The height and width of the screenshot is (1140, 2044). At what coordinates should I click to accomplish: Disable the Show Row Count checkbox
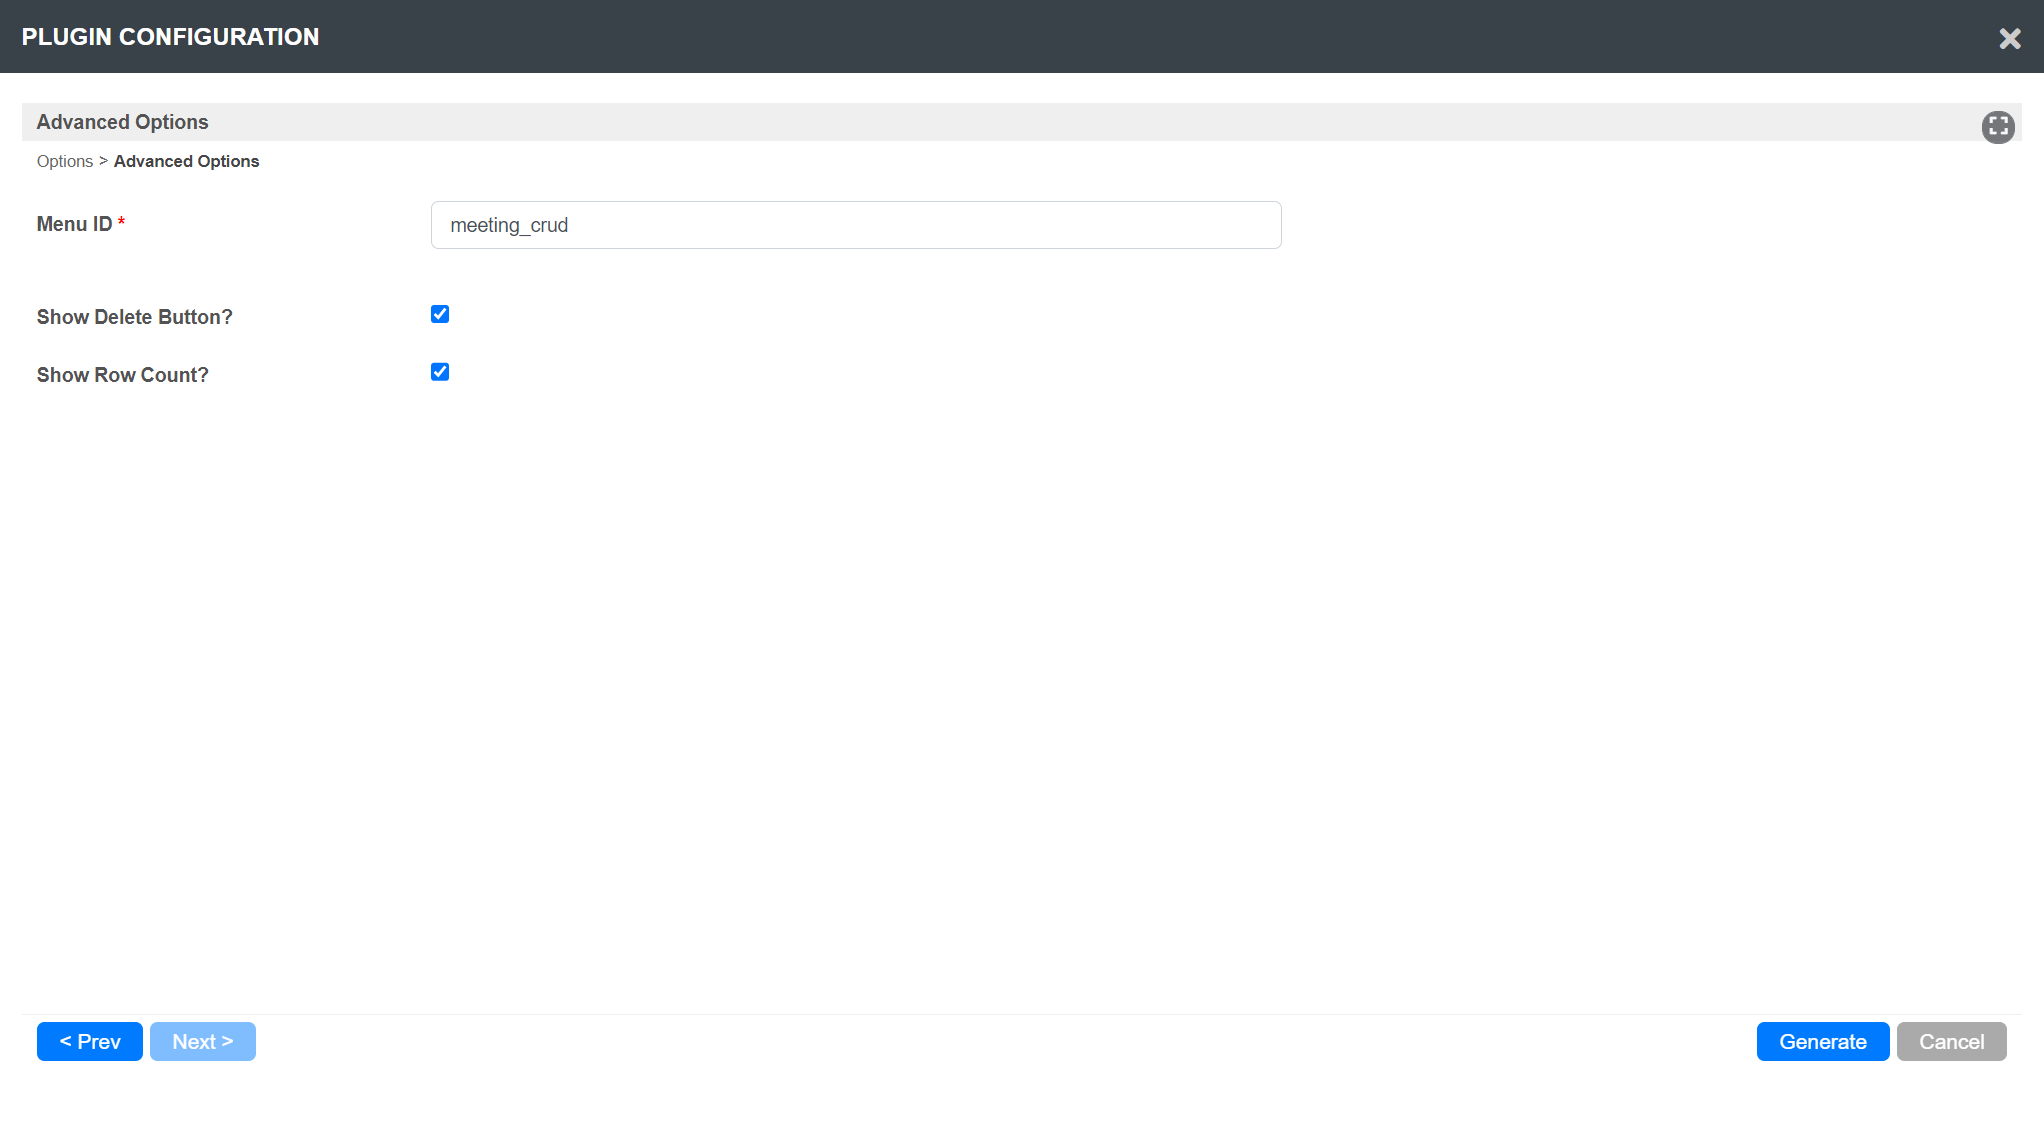440,372
